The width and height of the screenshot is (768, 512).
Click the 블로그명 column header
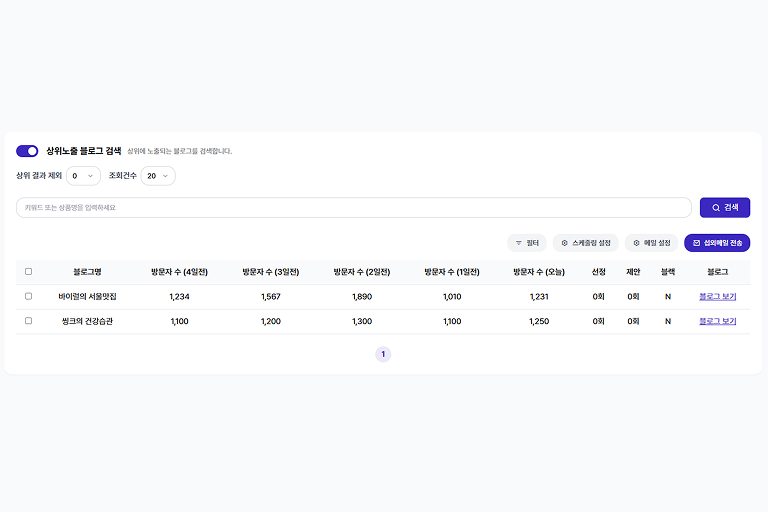87,272
